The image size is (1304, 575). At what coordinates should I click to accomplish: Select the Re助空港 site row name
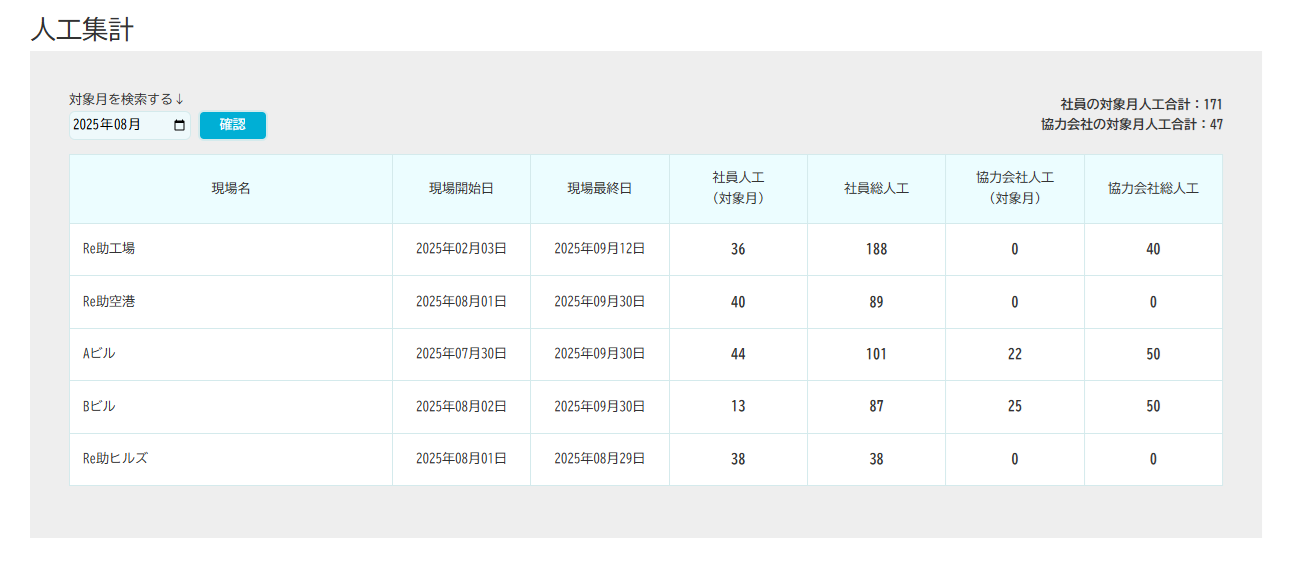(x=109, y=302)
